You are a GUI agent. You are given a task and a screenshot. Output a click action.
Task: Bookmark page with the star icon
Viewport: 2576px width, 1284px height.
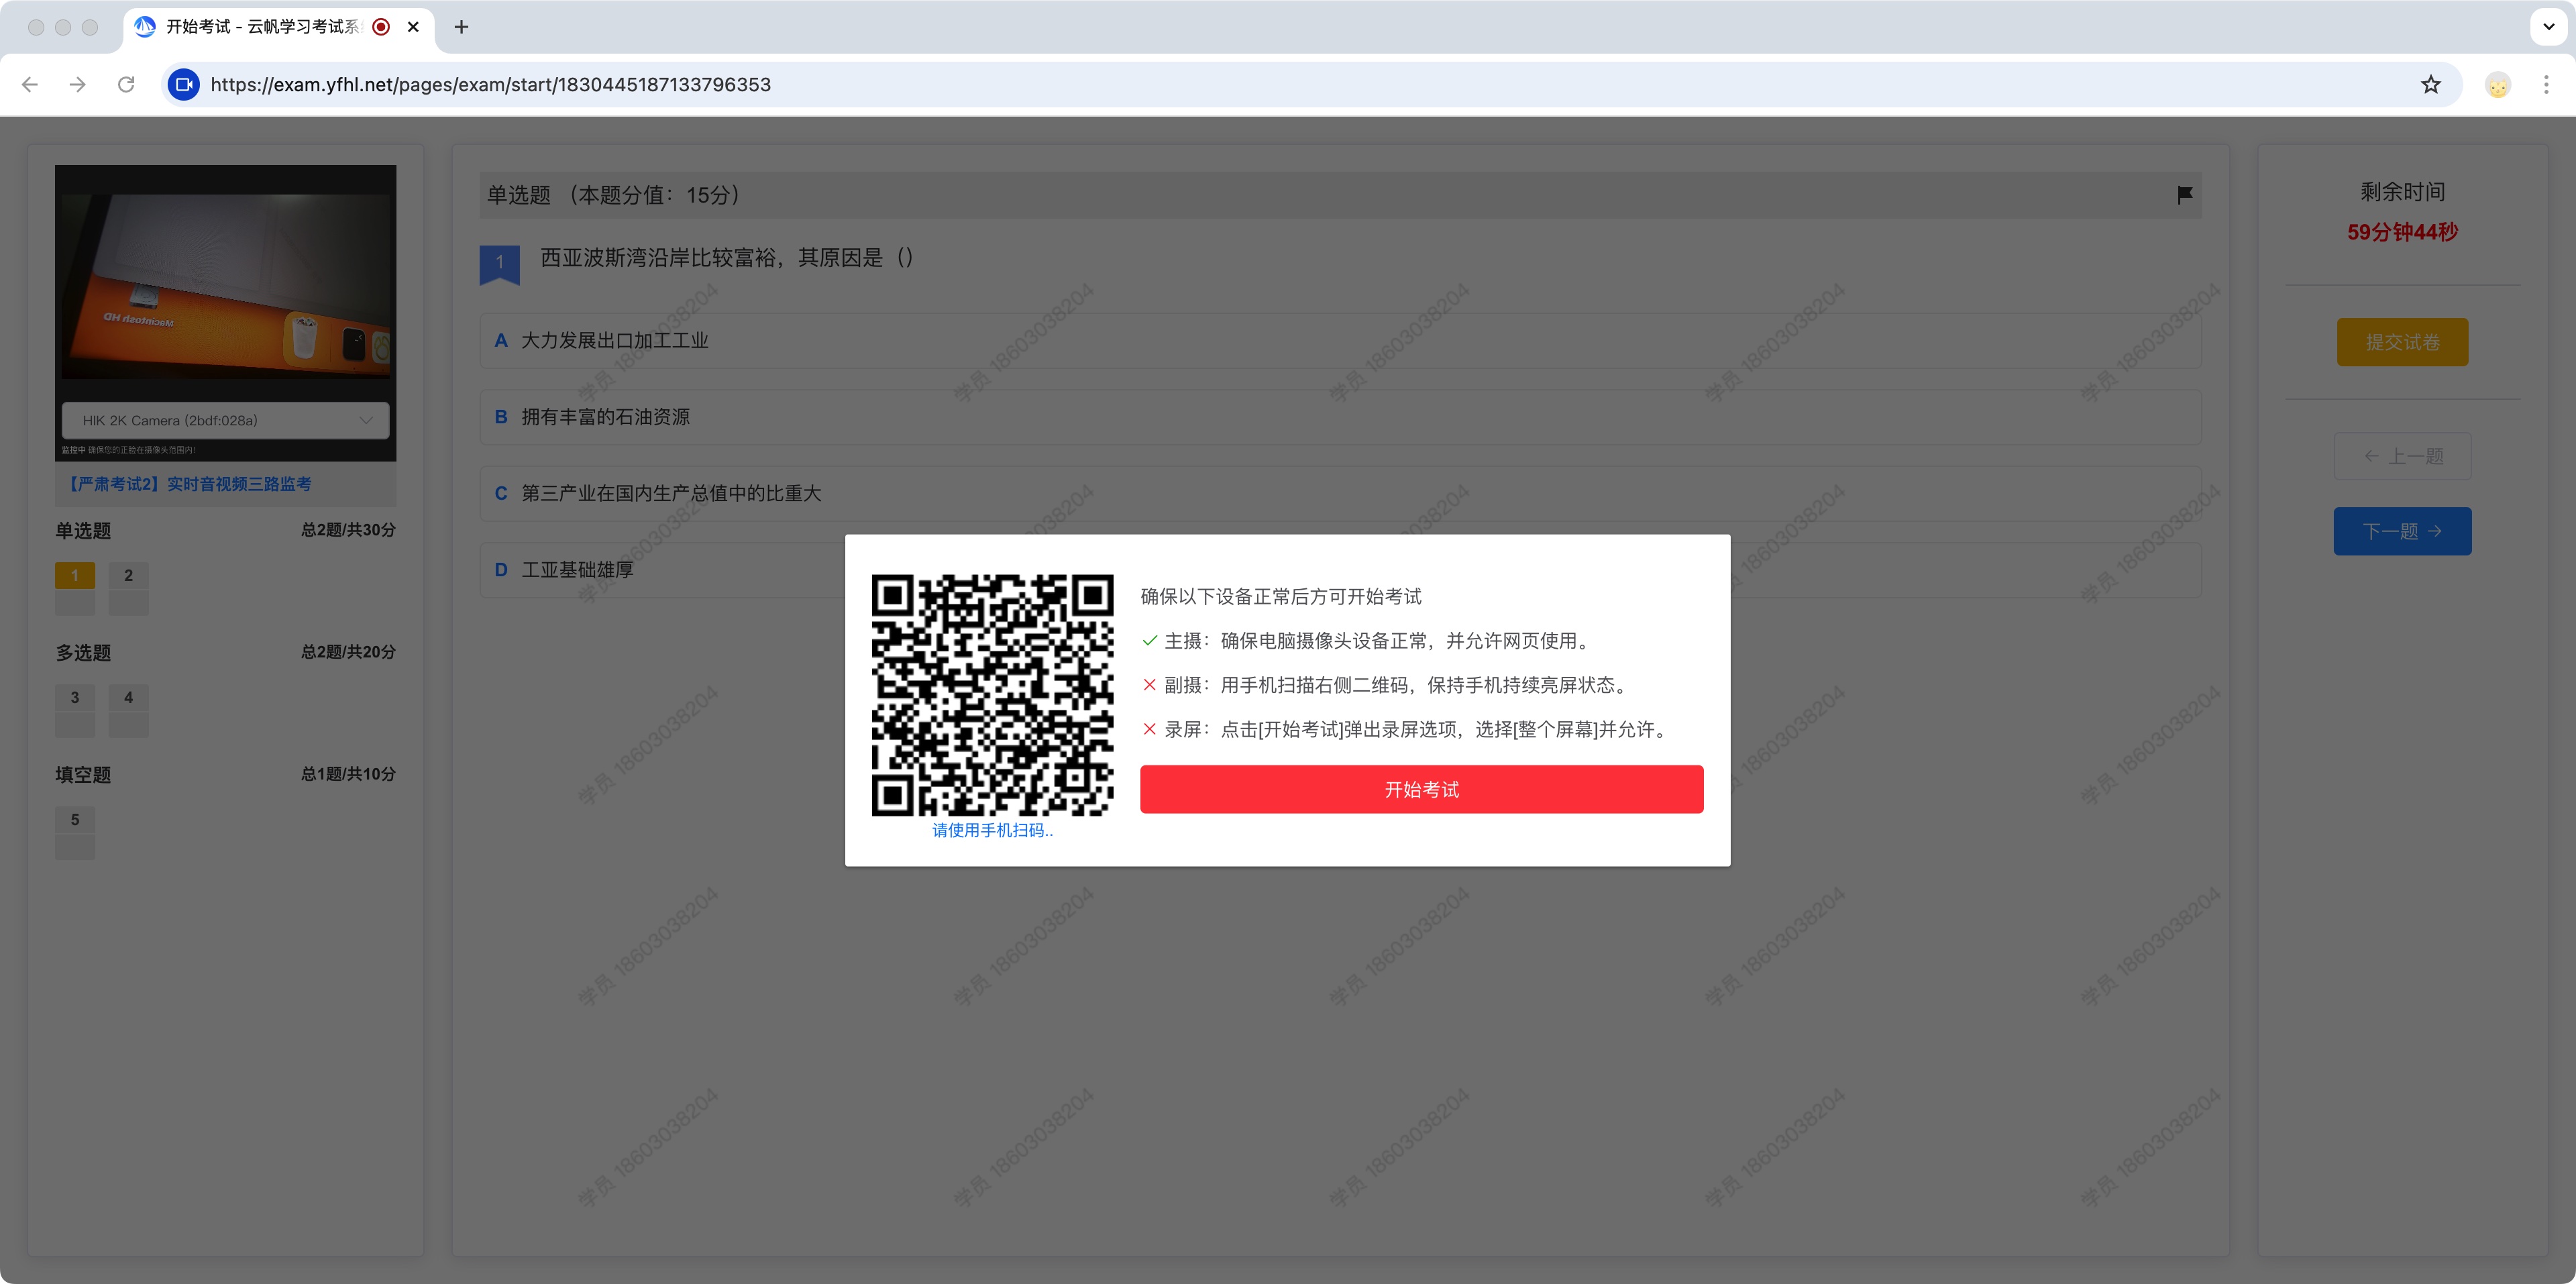click(x=2430, y=85)
